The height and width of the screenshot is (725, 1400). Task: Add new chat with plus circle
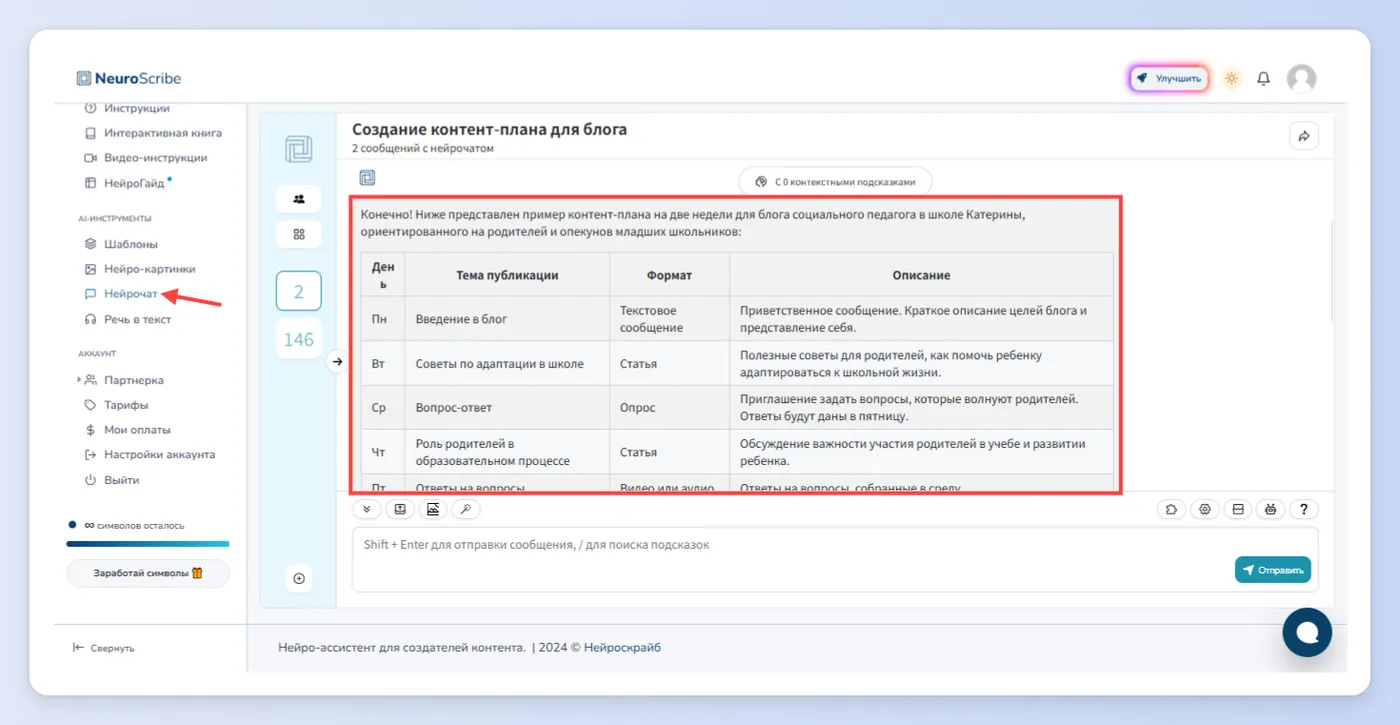pyautogui.click(x=298, y=578)
